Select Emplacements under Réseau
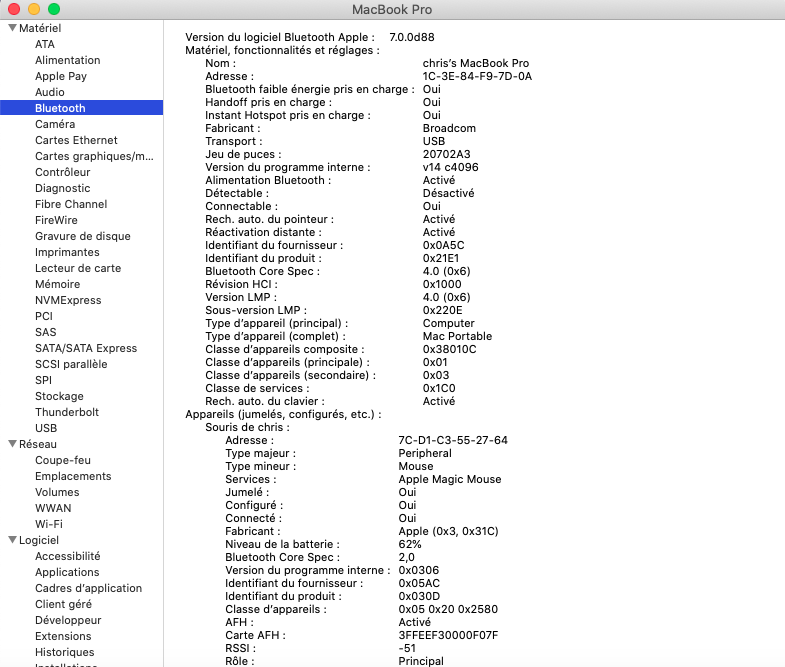This screenshot has width=785, height=667. coord(73,476)
